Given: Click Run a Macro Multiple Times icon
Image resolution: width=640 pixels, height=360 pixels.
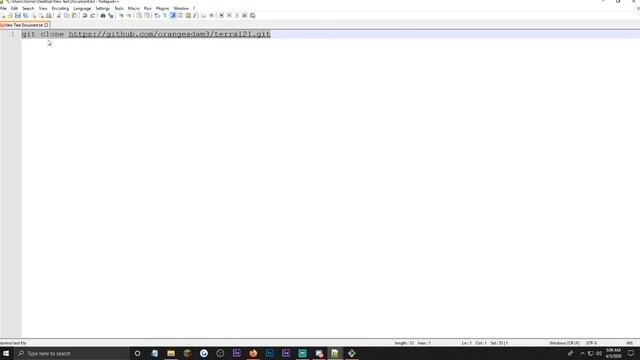Looking at the screenshot, I should tap(244, 16).
